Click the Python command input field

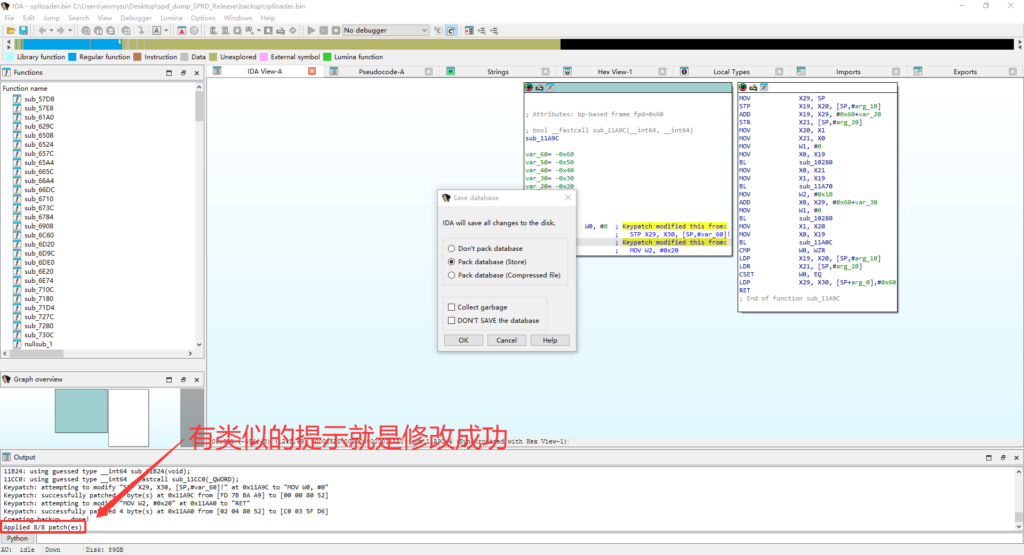529,539
